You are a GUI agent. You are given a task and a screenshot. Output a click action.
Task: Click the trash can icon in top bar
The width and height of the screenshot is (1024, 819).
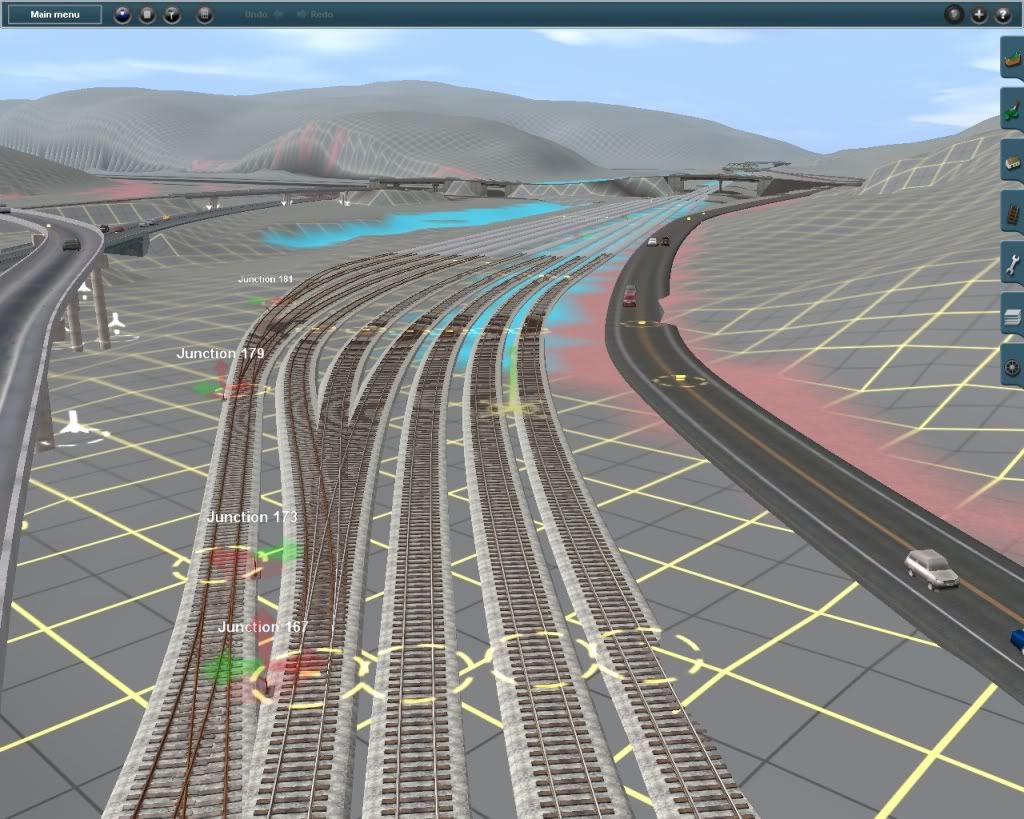tap(147, 14)
